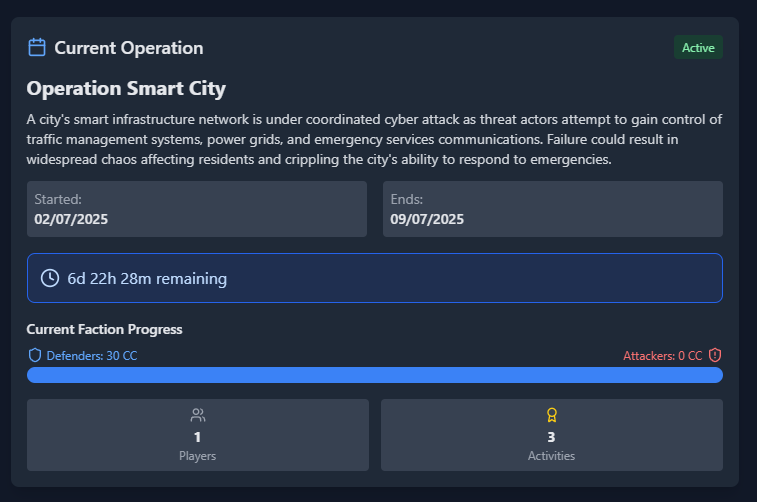Screen dimensions: 757x502
Task: Click the Started: label
Action: point(58,199)
